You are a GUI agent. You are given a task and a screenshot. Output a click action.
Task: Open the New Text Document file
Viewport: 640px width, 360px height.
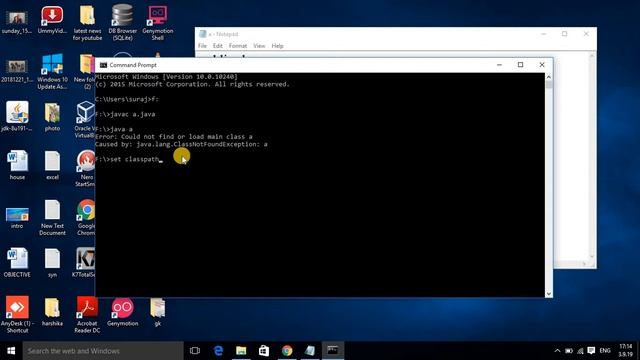tap(52, 217)
